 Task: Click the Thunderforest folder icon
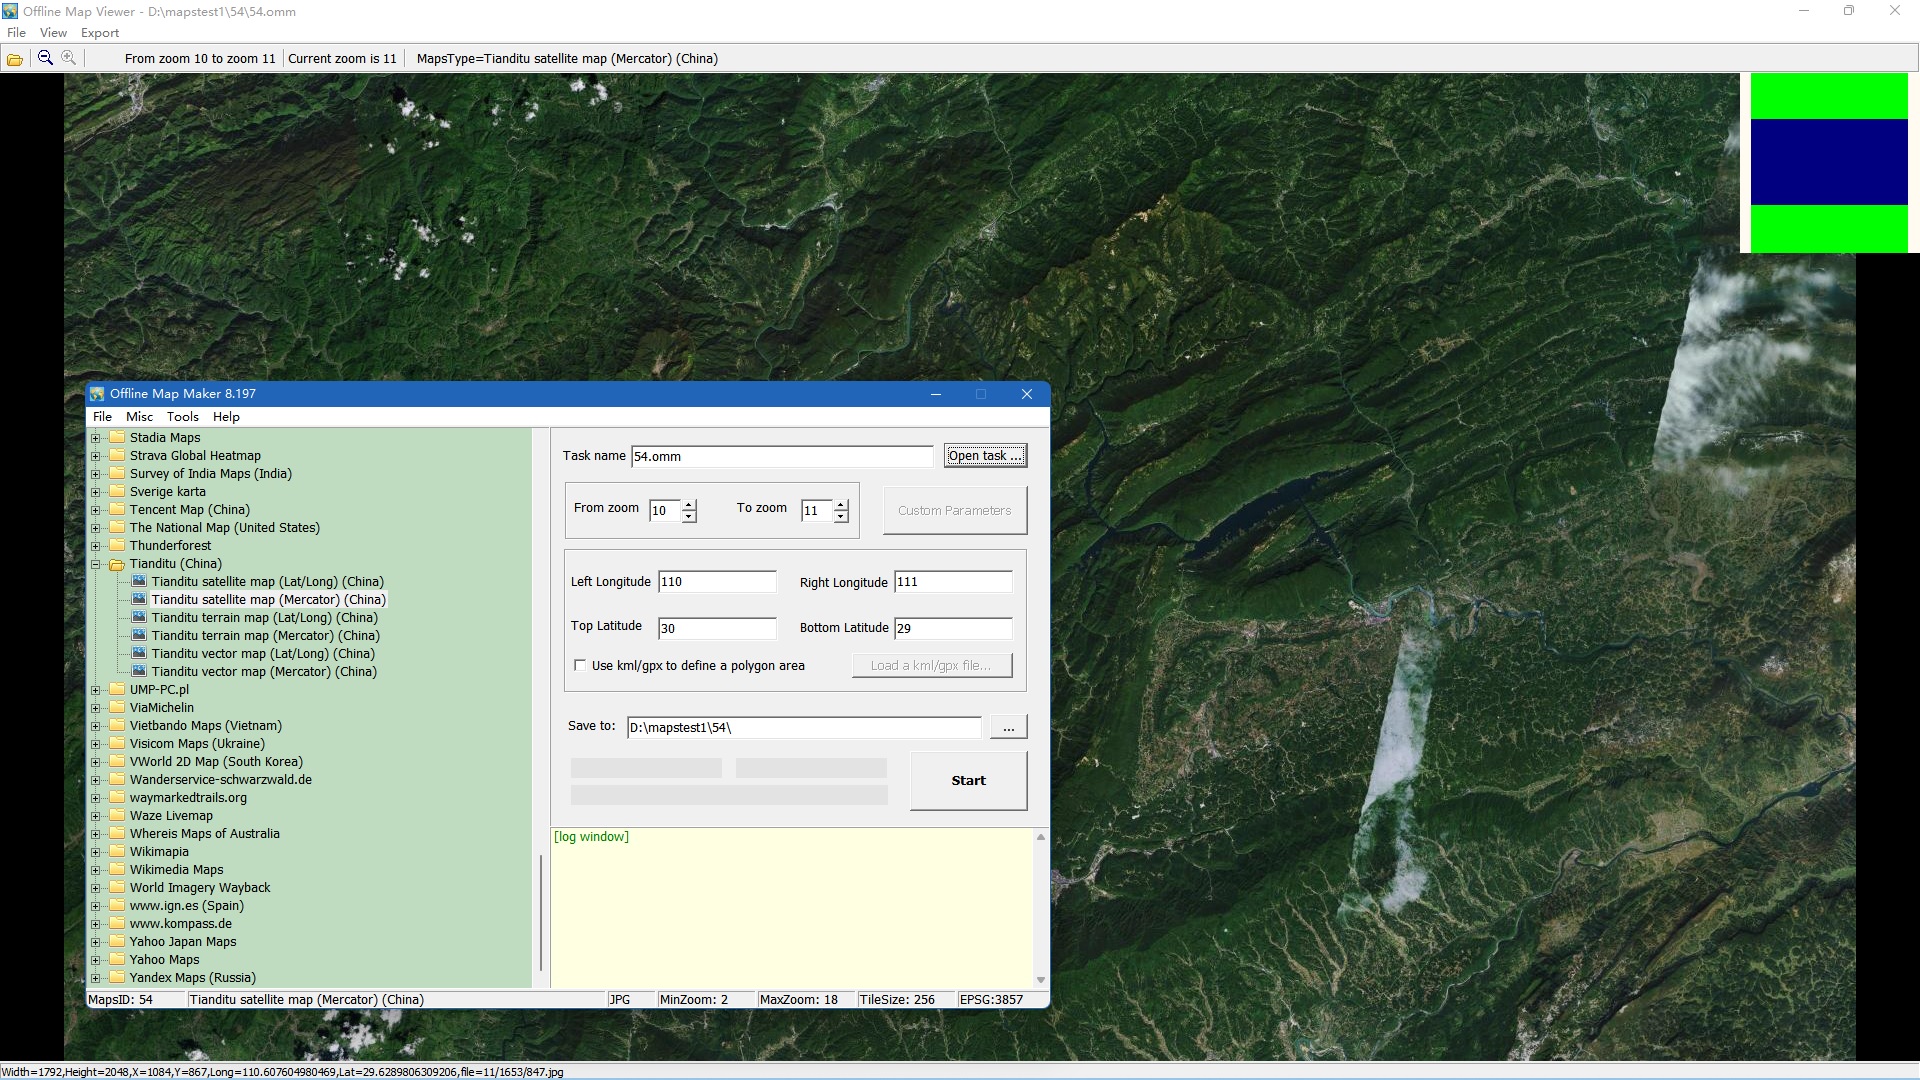pyautogui.click(x=117, y=545)
